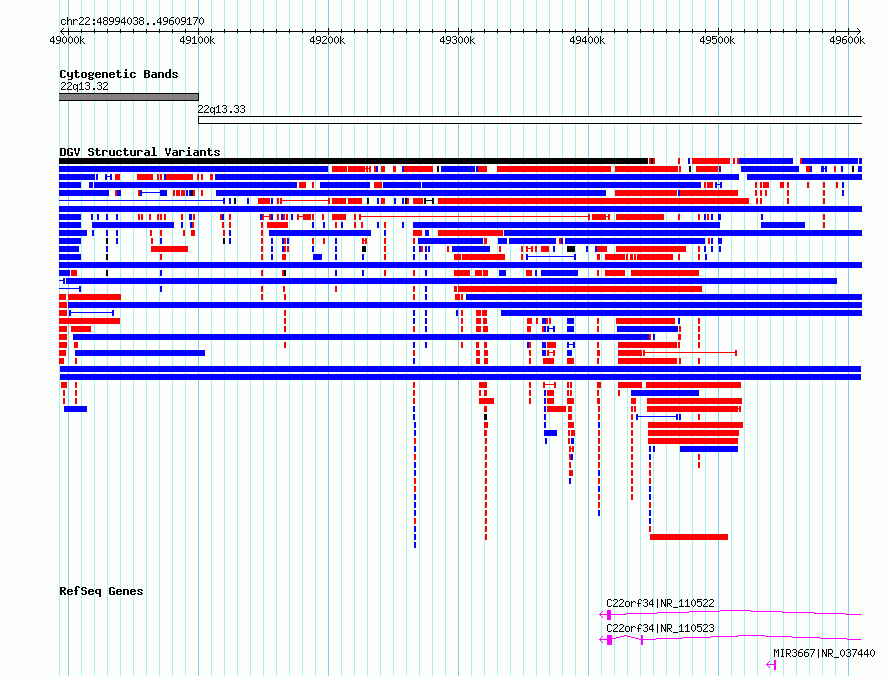The width and height of the screenshot is (890, 676).
Task: Open the C22orf34|NR_110523 gene label
Action: (660, 628)
